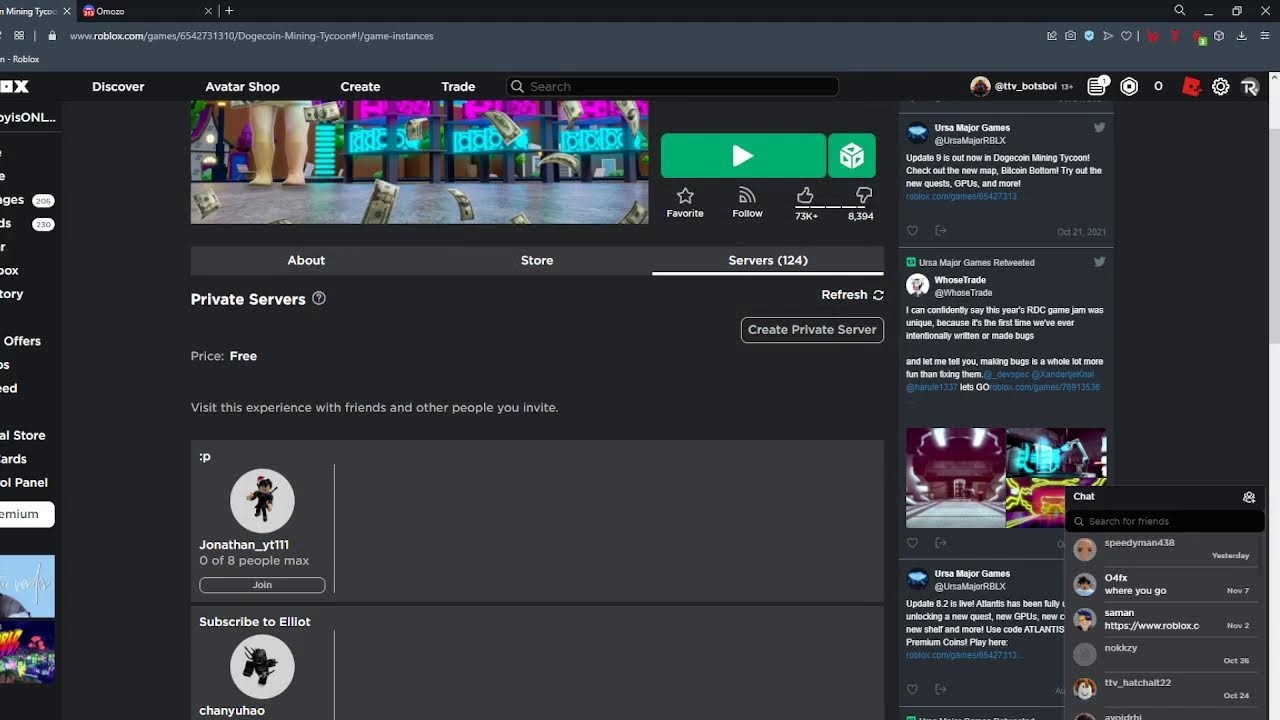Click browser ad blocker shield icon

[1089, 36]
